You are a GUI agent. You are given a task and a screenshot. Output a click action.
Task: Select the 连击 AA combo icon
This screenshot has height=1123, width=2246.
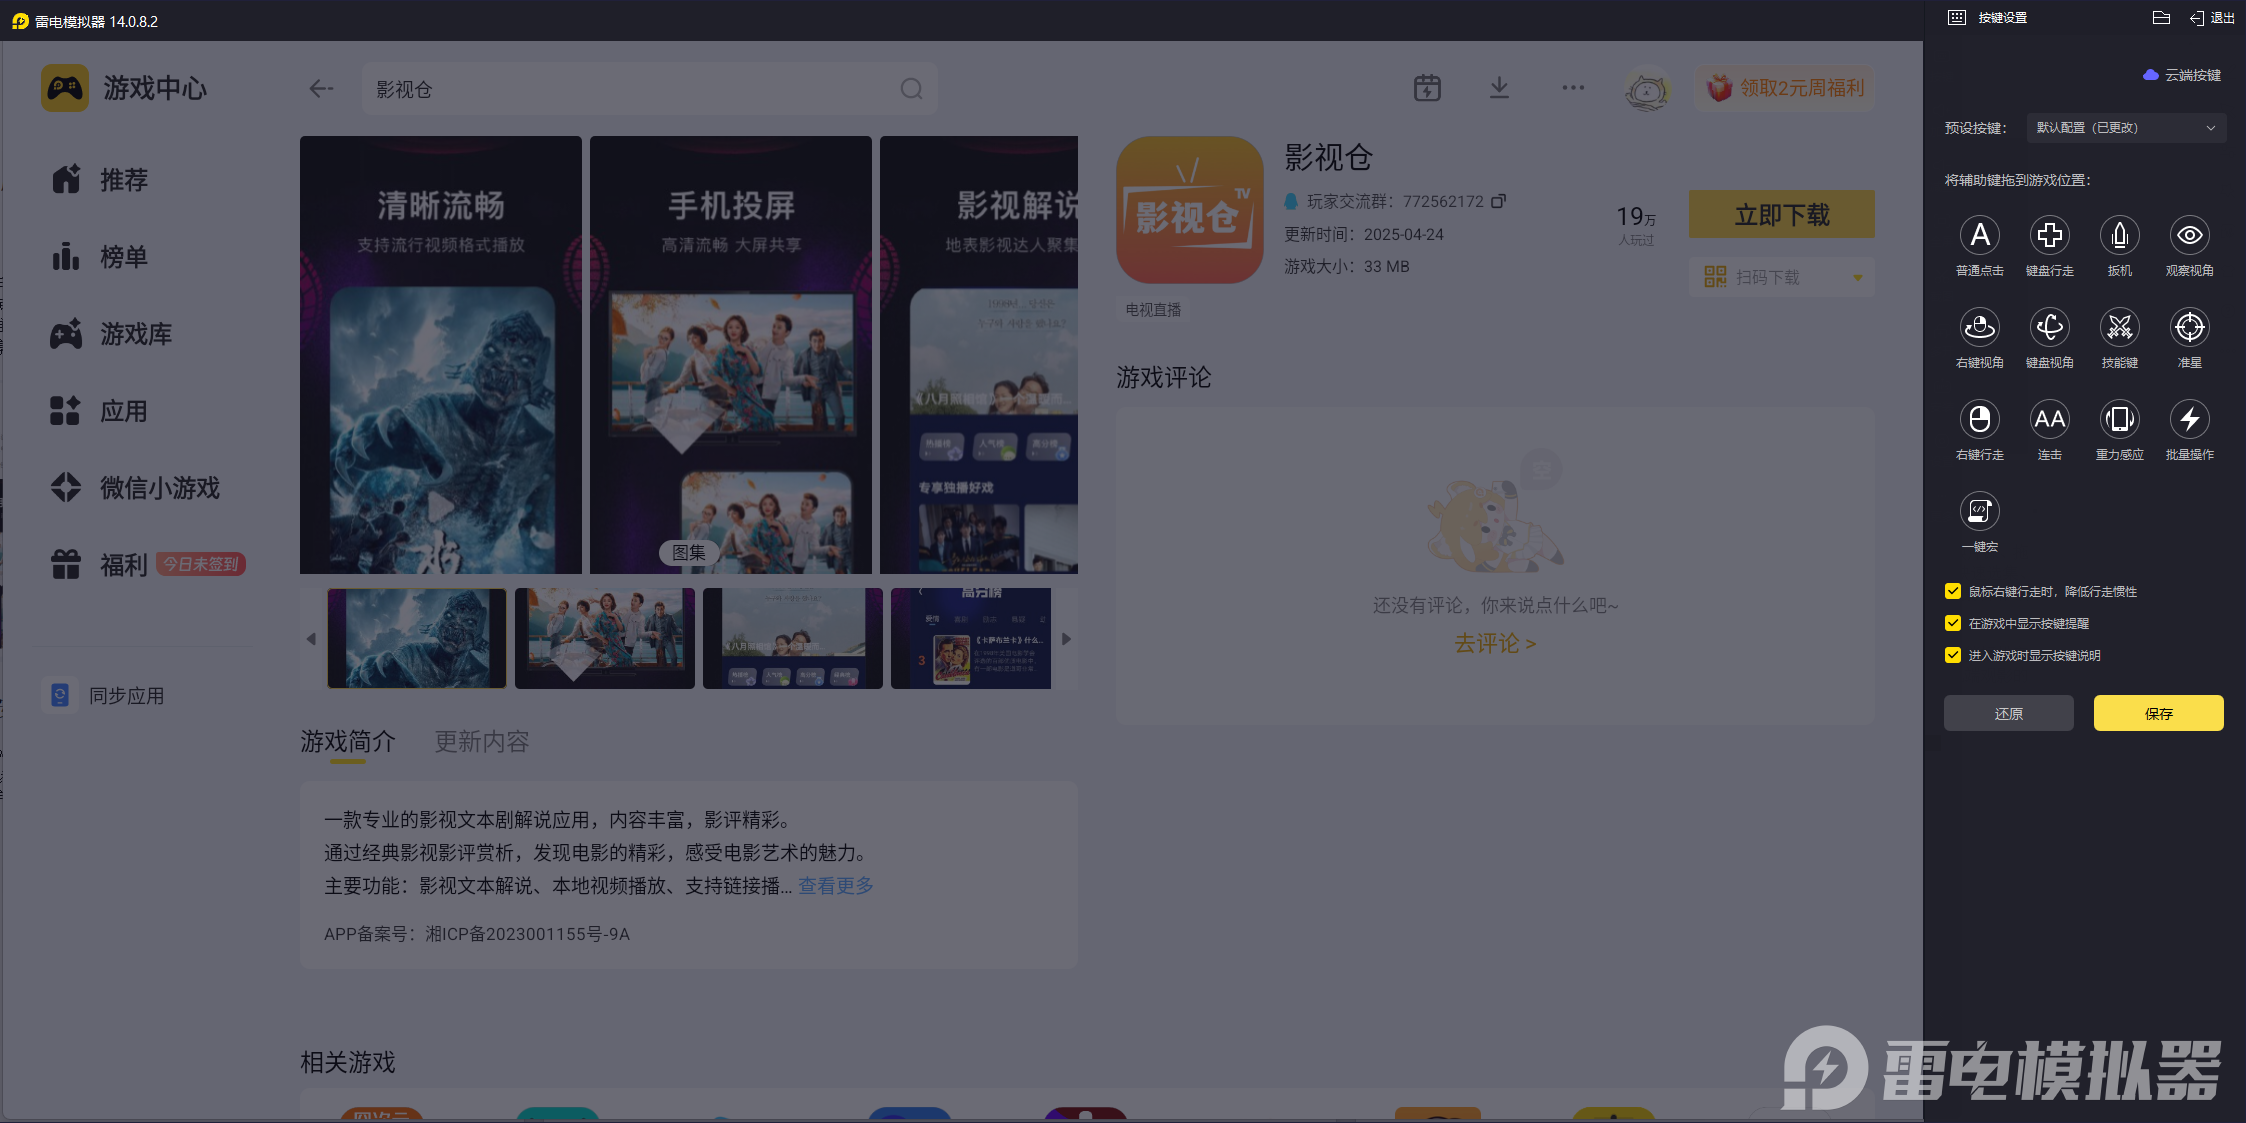coord(2049,420)
